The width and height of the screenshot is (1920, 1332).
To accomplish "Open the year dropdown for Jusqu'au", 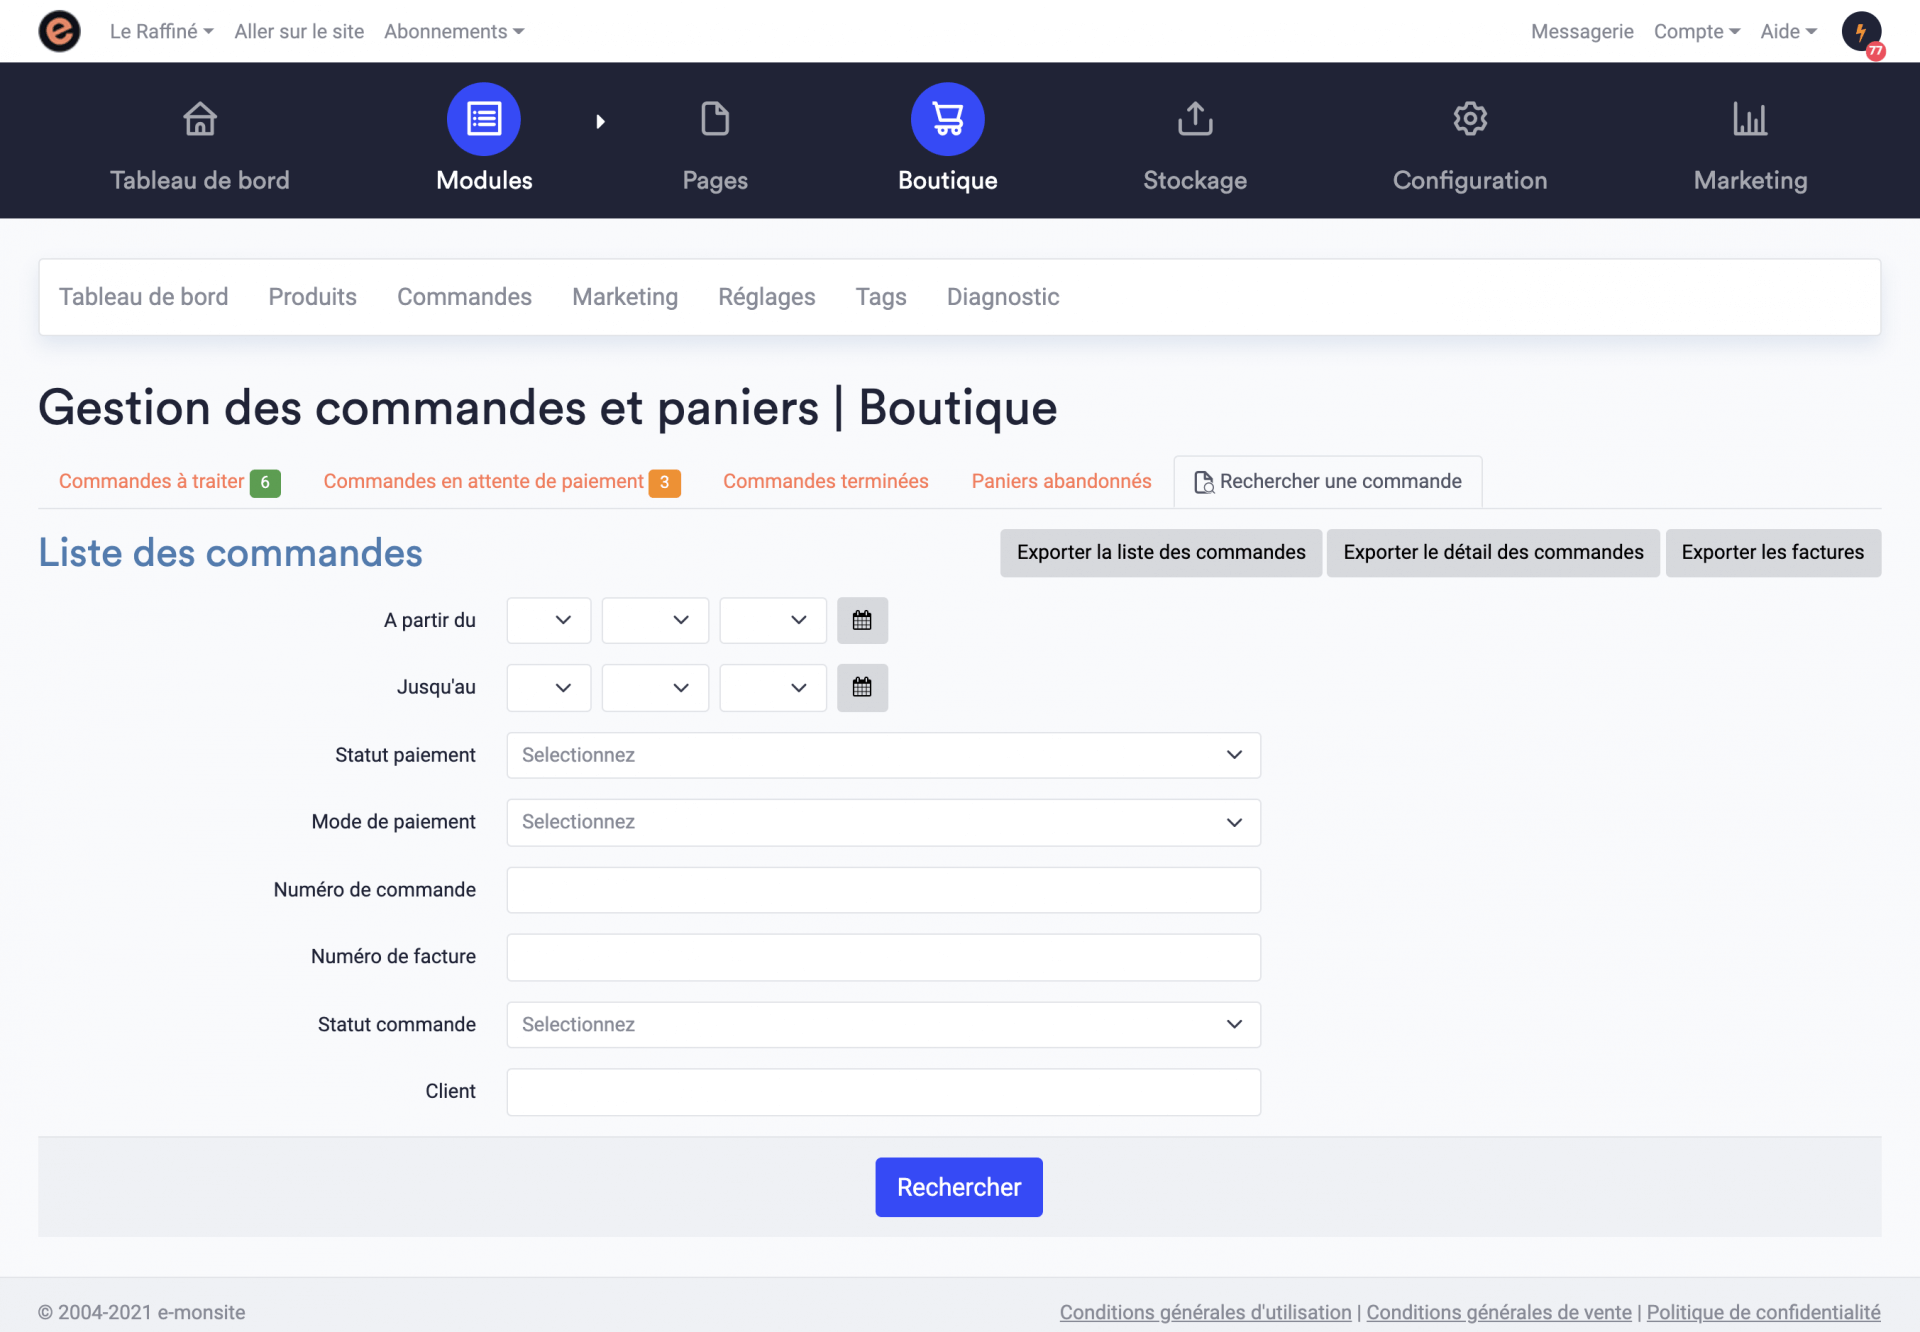I will pyautogui.click(x=773, y=688).
